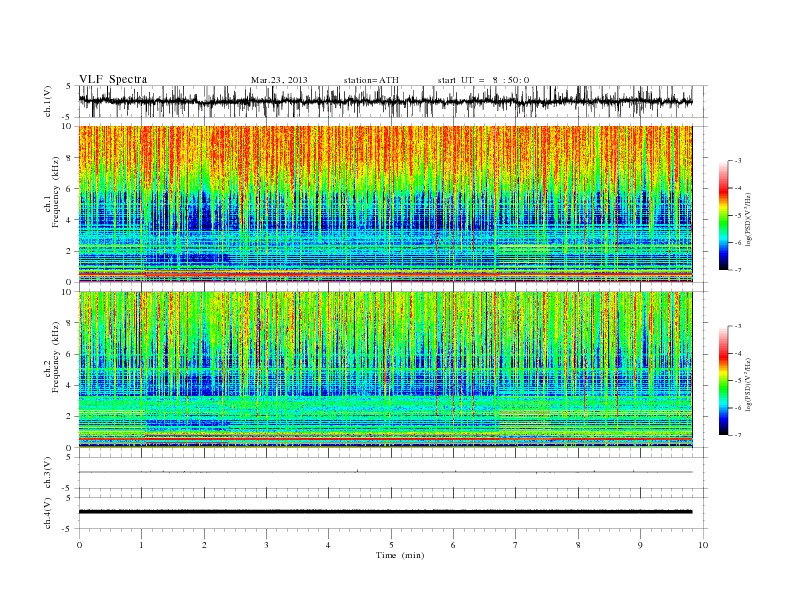792x612 pixels.
Task: Click the "0" tick on the time axis
Action: click(x=79, y=545)
